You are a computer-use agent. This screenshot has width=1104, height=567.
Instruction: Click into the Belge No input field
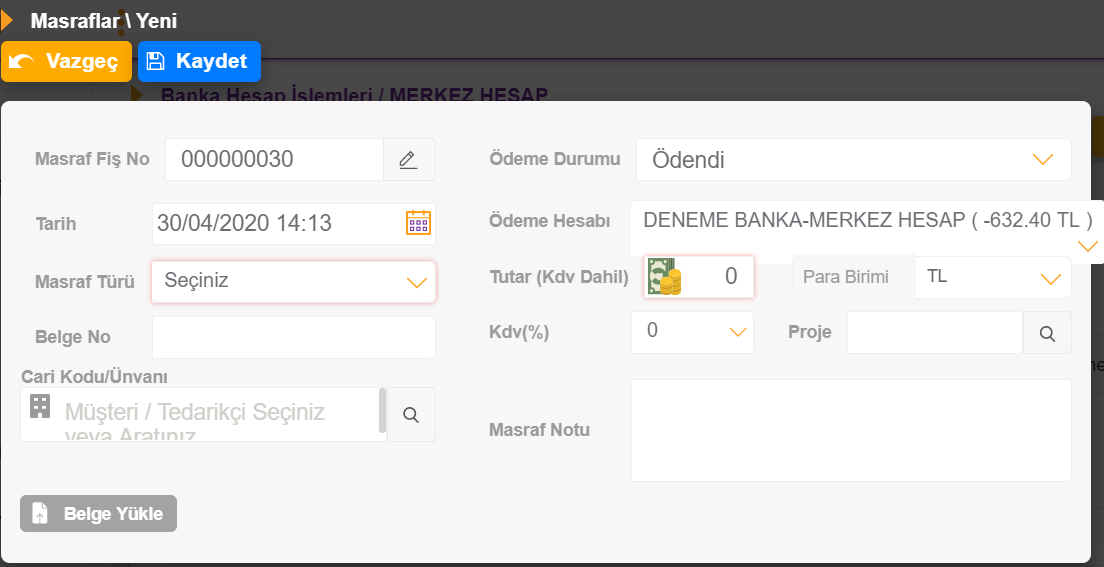click(294, 337)
